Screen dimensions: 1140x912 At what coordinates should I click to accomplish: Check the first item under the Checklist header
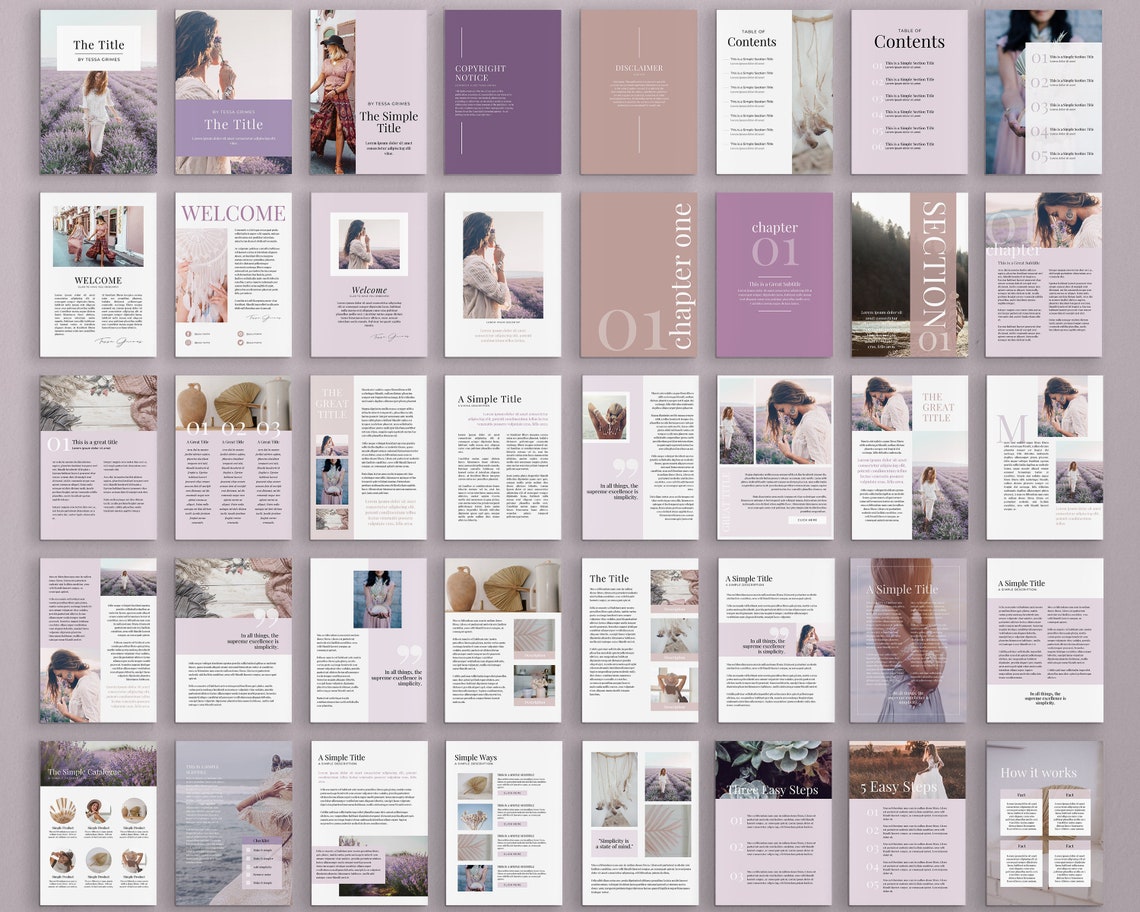(248, 849)
